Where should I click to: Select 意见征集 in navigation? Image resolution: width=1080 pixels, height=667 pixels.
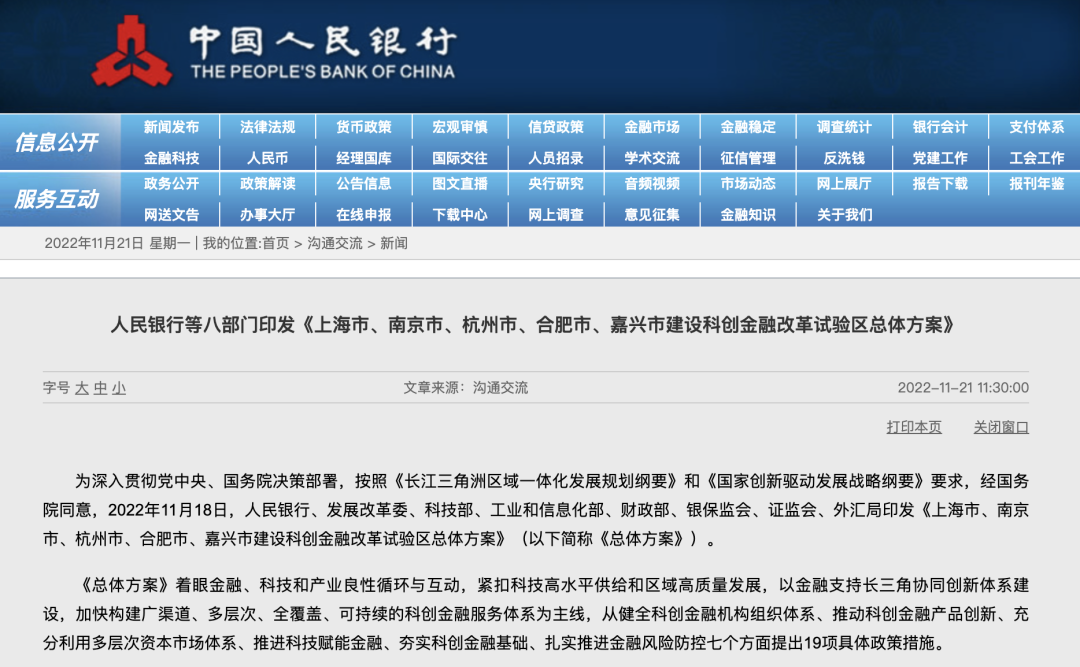click(652, 214)
